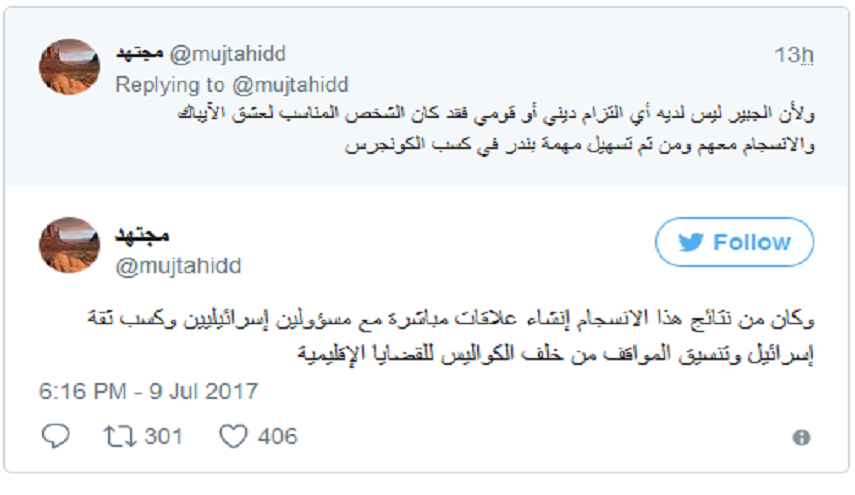Open the tweet info icon
The width and height of the screenshot is (855, 495).
coord(800,437)
